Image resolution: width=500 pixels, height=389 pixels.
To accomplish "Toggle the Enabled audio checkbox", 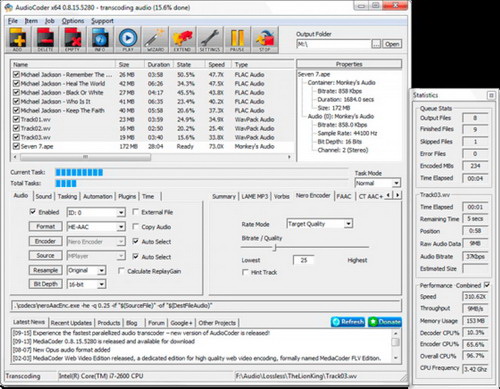I will tap(33, 212).
